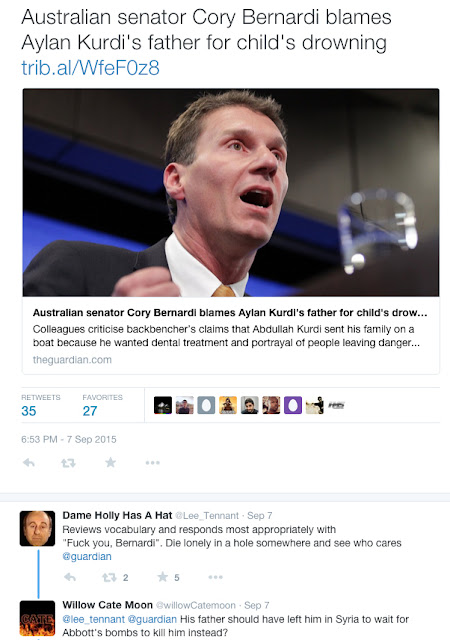Click the @guardian mention in Holly's reply
The image size is (450, 640).
(87, 556)
